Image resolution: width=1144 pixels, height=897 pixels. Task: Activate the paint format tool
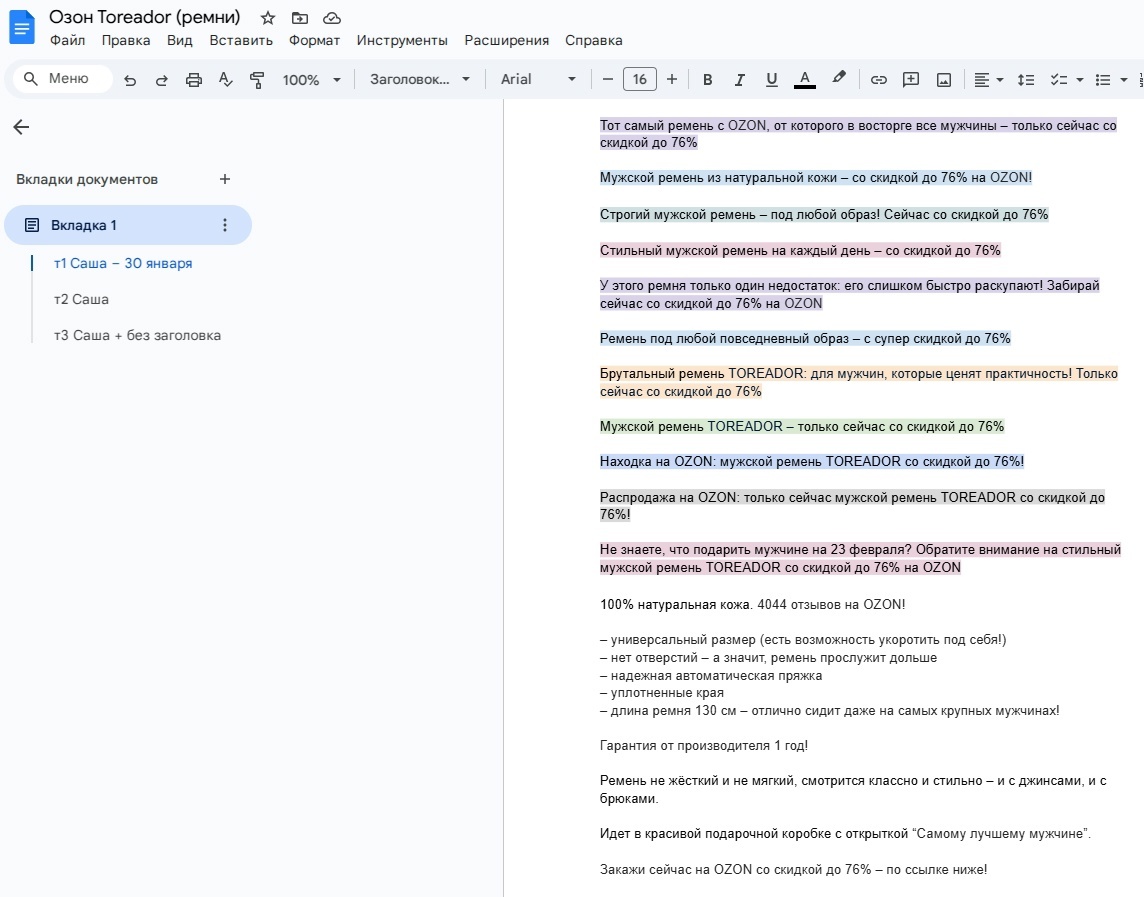[x=257, y=80]
